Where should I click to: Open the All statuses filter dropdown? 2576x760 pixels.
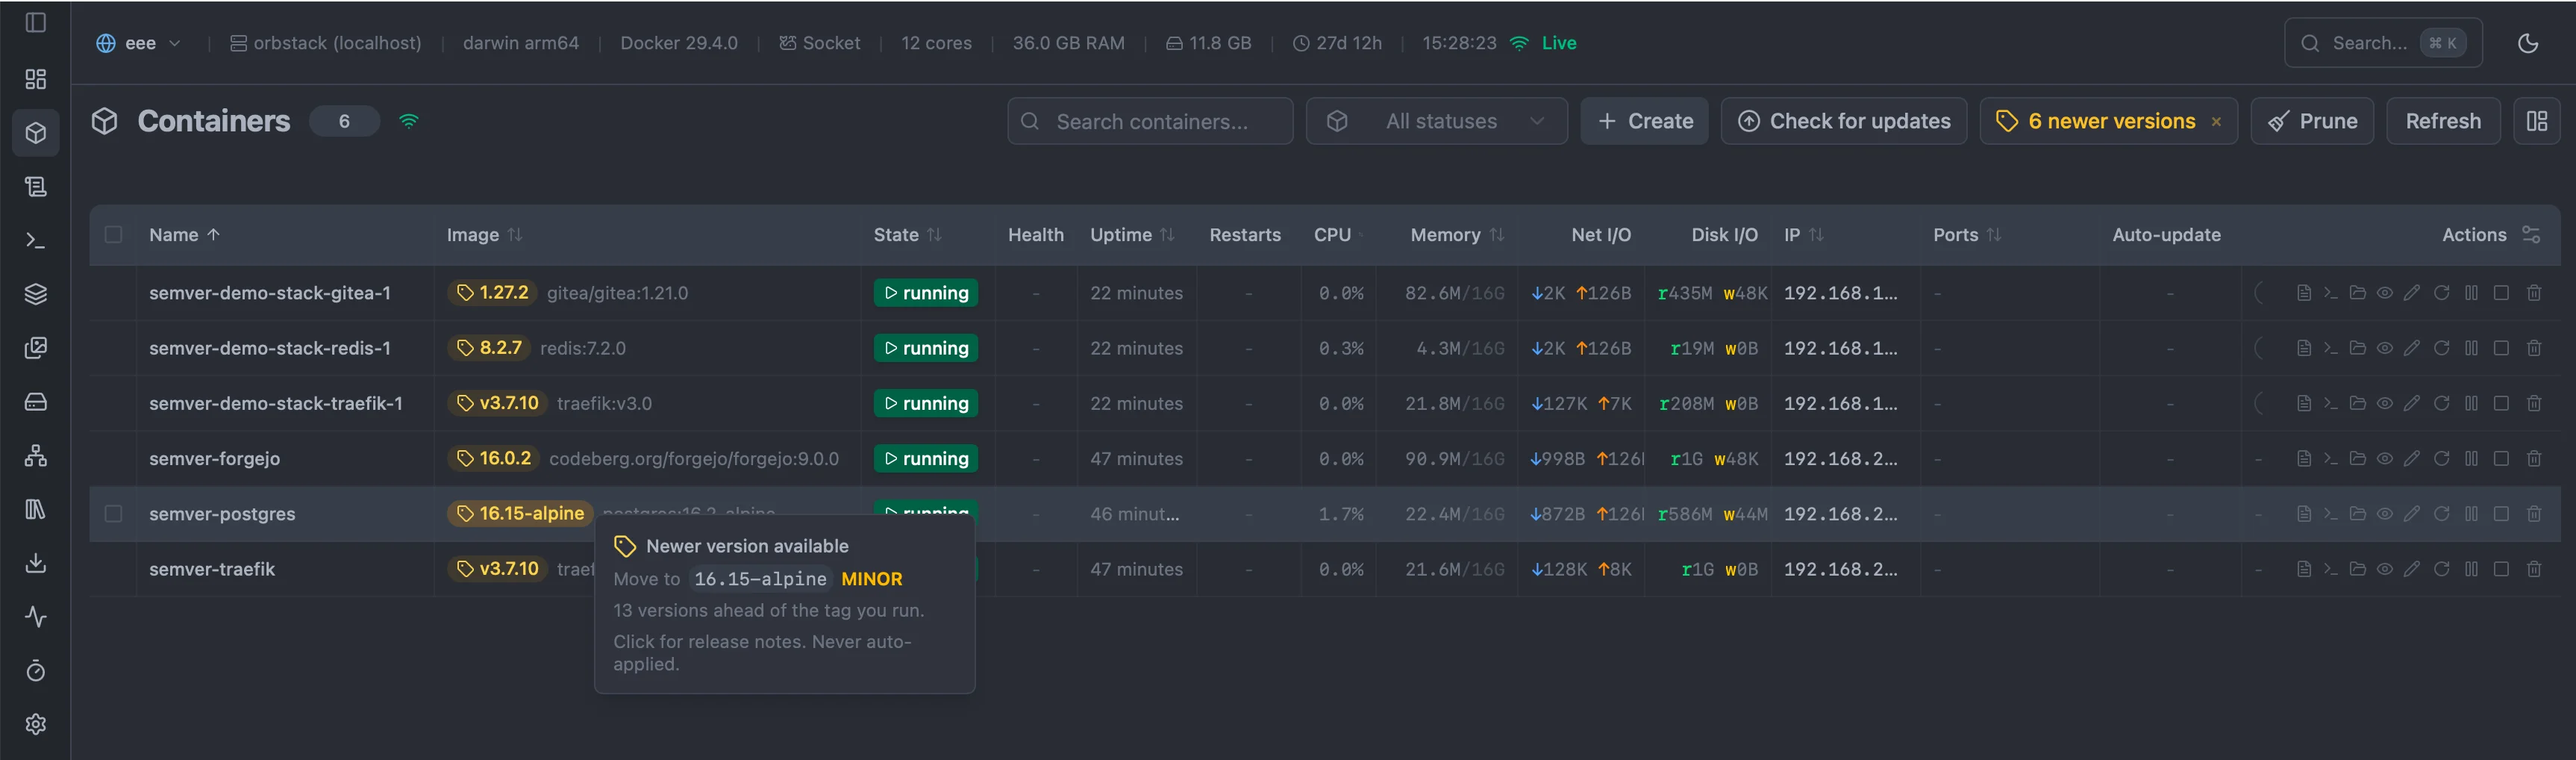click(x=1436, y=121)
